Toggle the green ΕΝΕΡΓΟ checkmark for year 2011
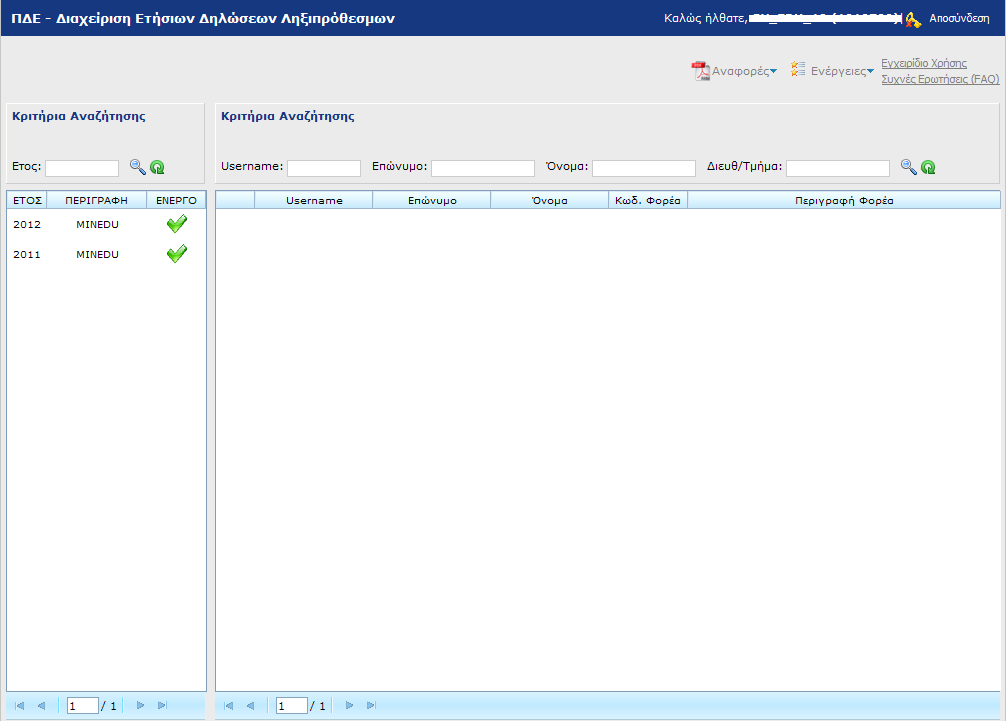The width and height of the screenshot is (1006, 721). coord(176,254)
